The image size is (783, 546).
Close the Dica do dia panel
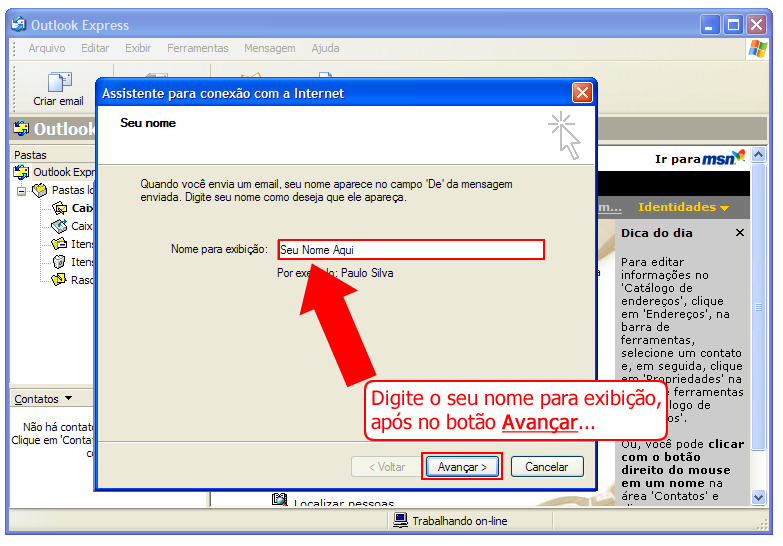pyautogui.click(x=740, y=232)
